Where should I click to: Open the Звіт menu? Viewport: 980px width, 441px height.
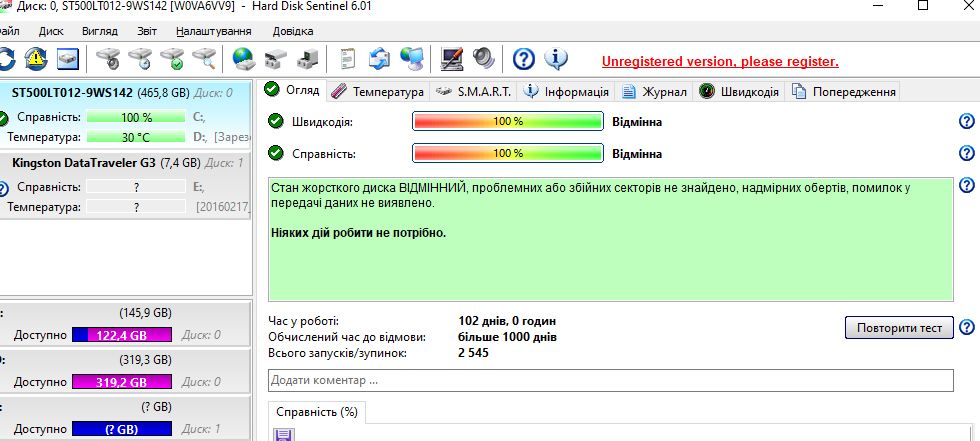[147, 31]
